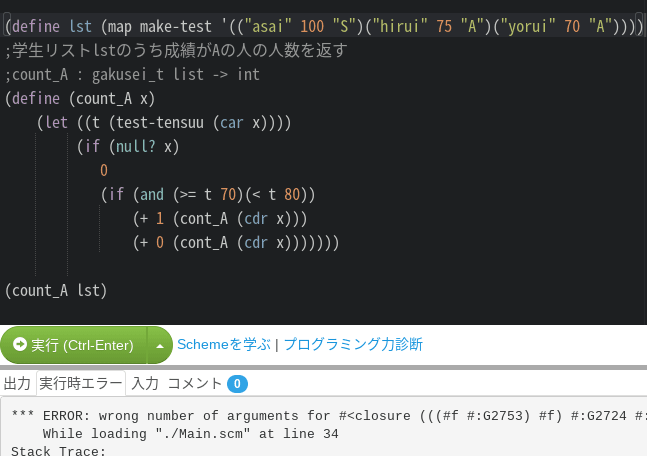
Task: Open the コメント tab
Action: 195,383
